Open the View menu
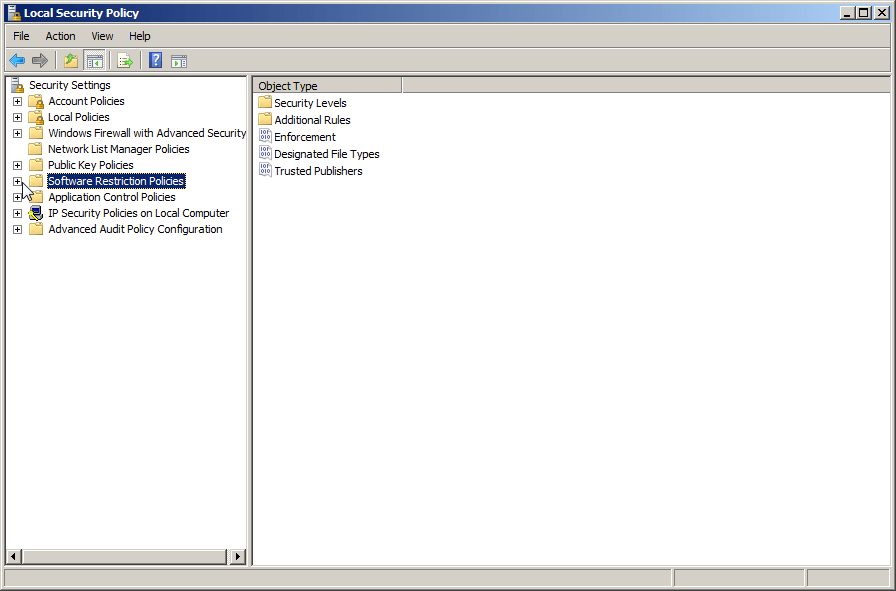 (102, 36)
